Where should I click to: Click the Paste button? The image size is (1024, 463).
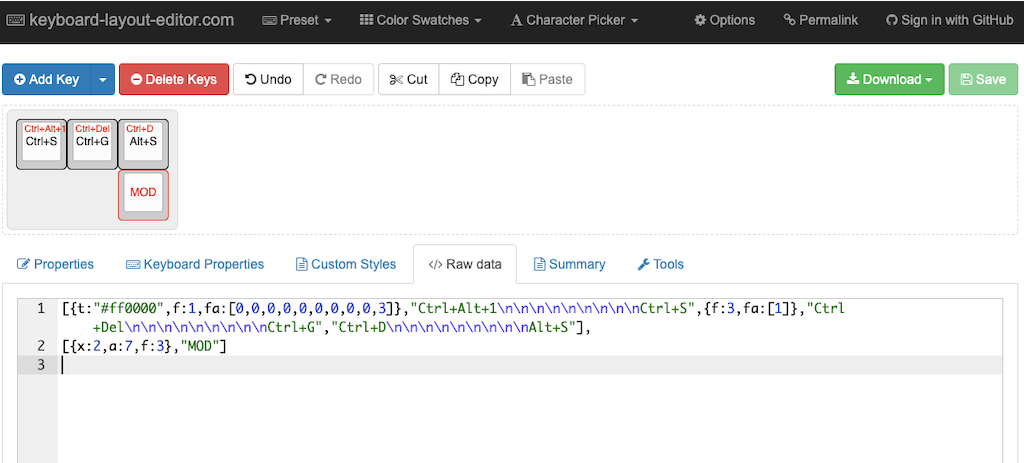(547, 79)
